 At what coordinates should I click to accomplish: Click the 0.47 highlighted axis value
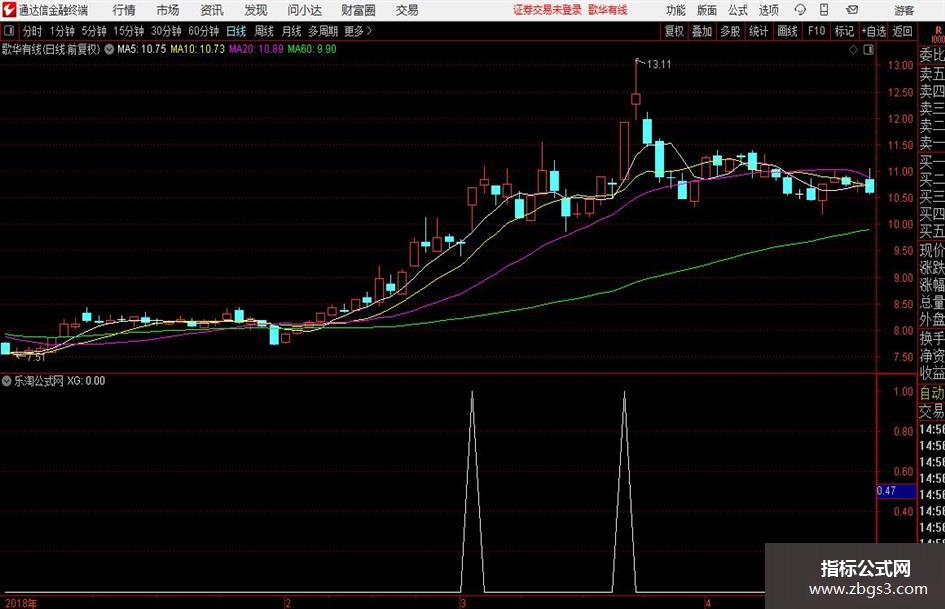896,491
